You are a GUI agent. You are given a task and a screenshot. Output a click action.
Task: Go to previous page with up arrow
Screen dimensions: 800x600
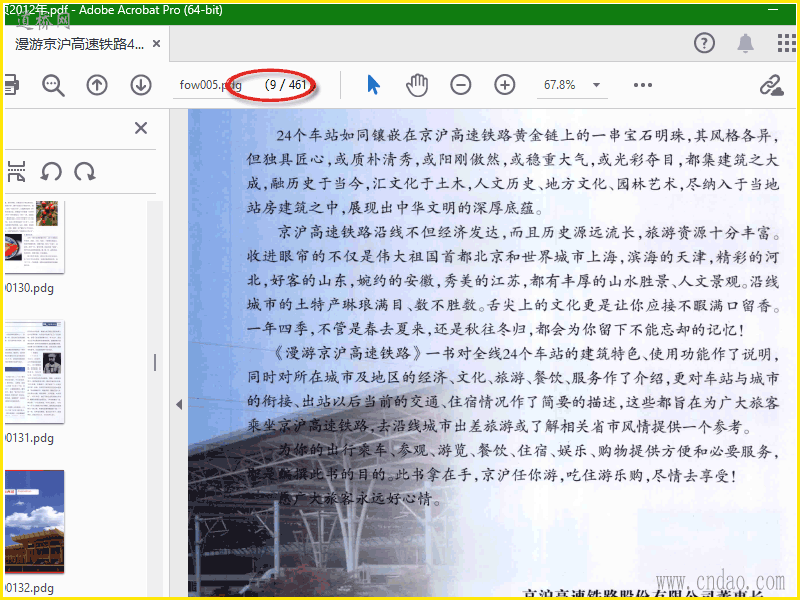point(97,85)
